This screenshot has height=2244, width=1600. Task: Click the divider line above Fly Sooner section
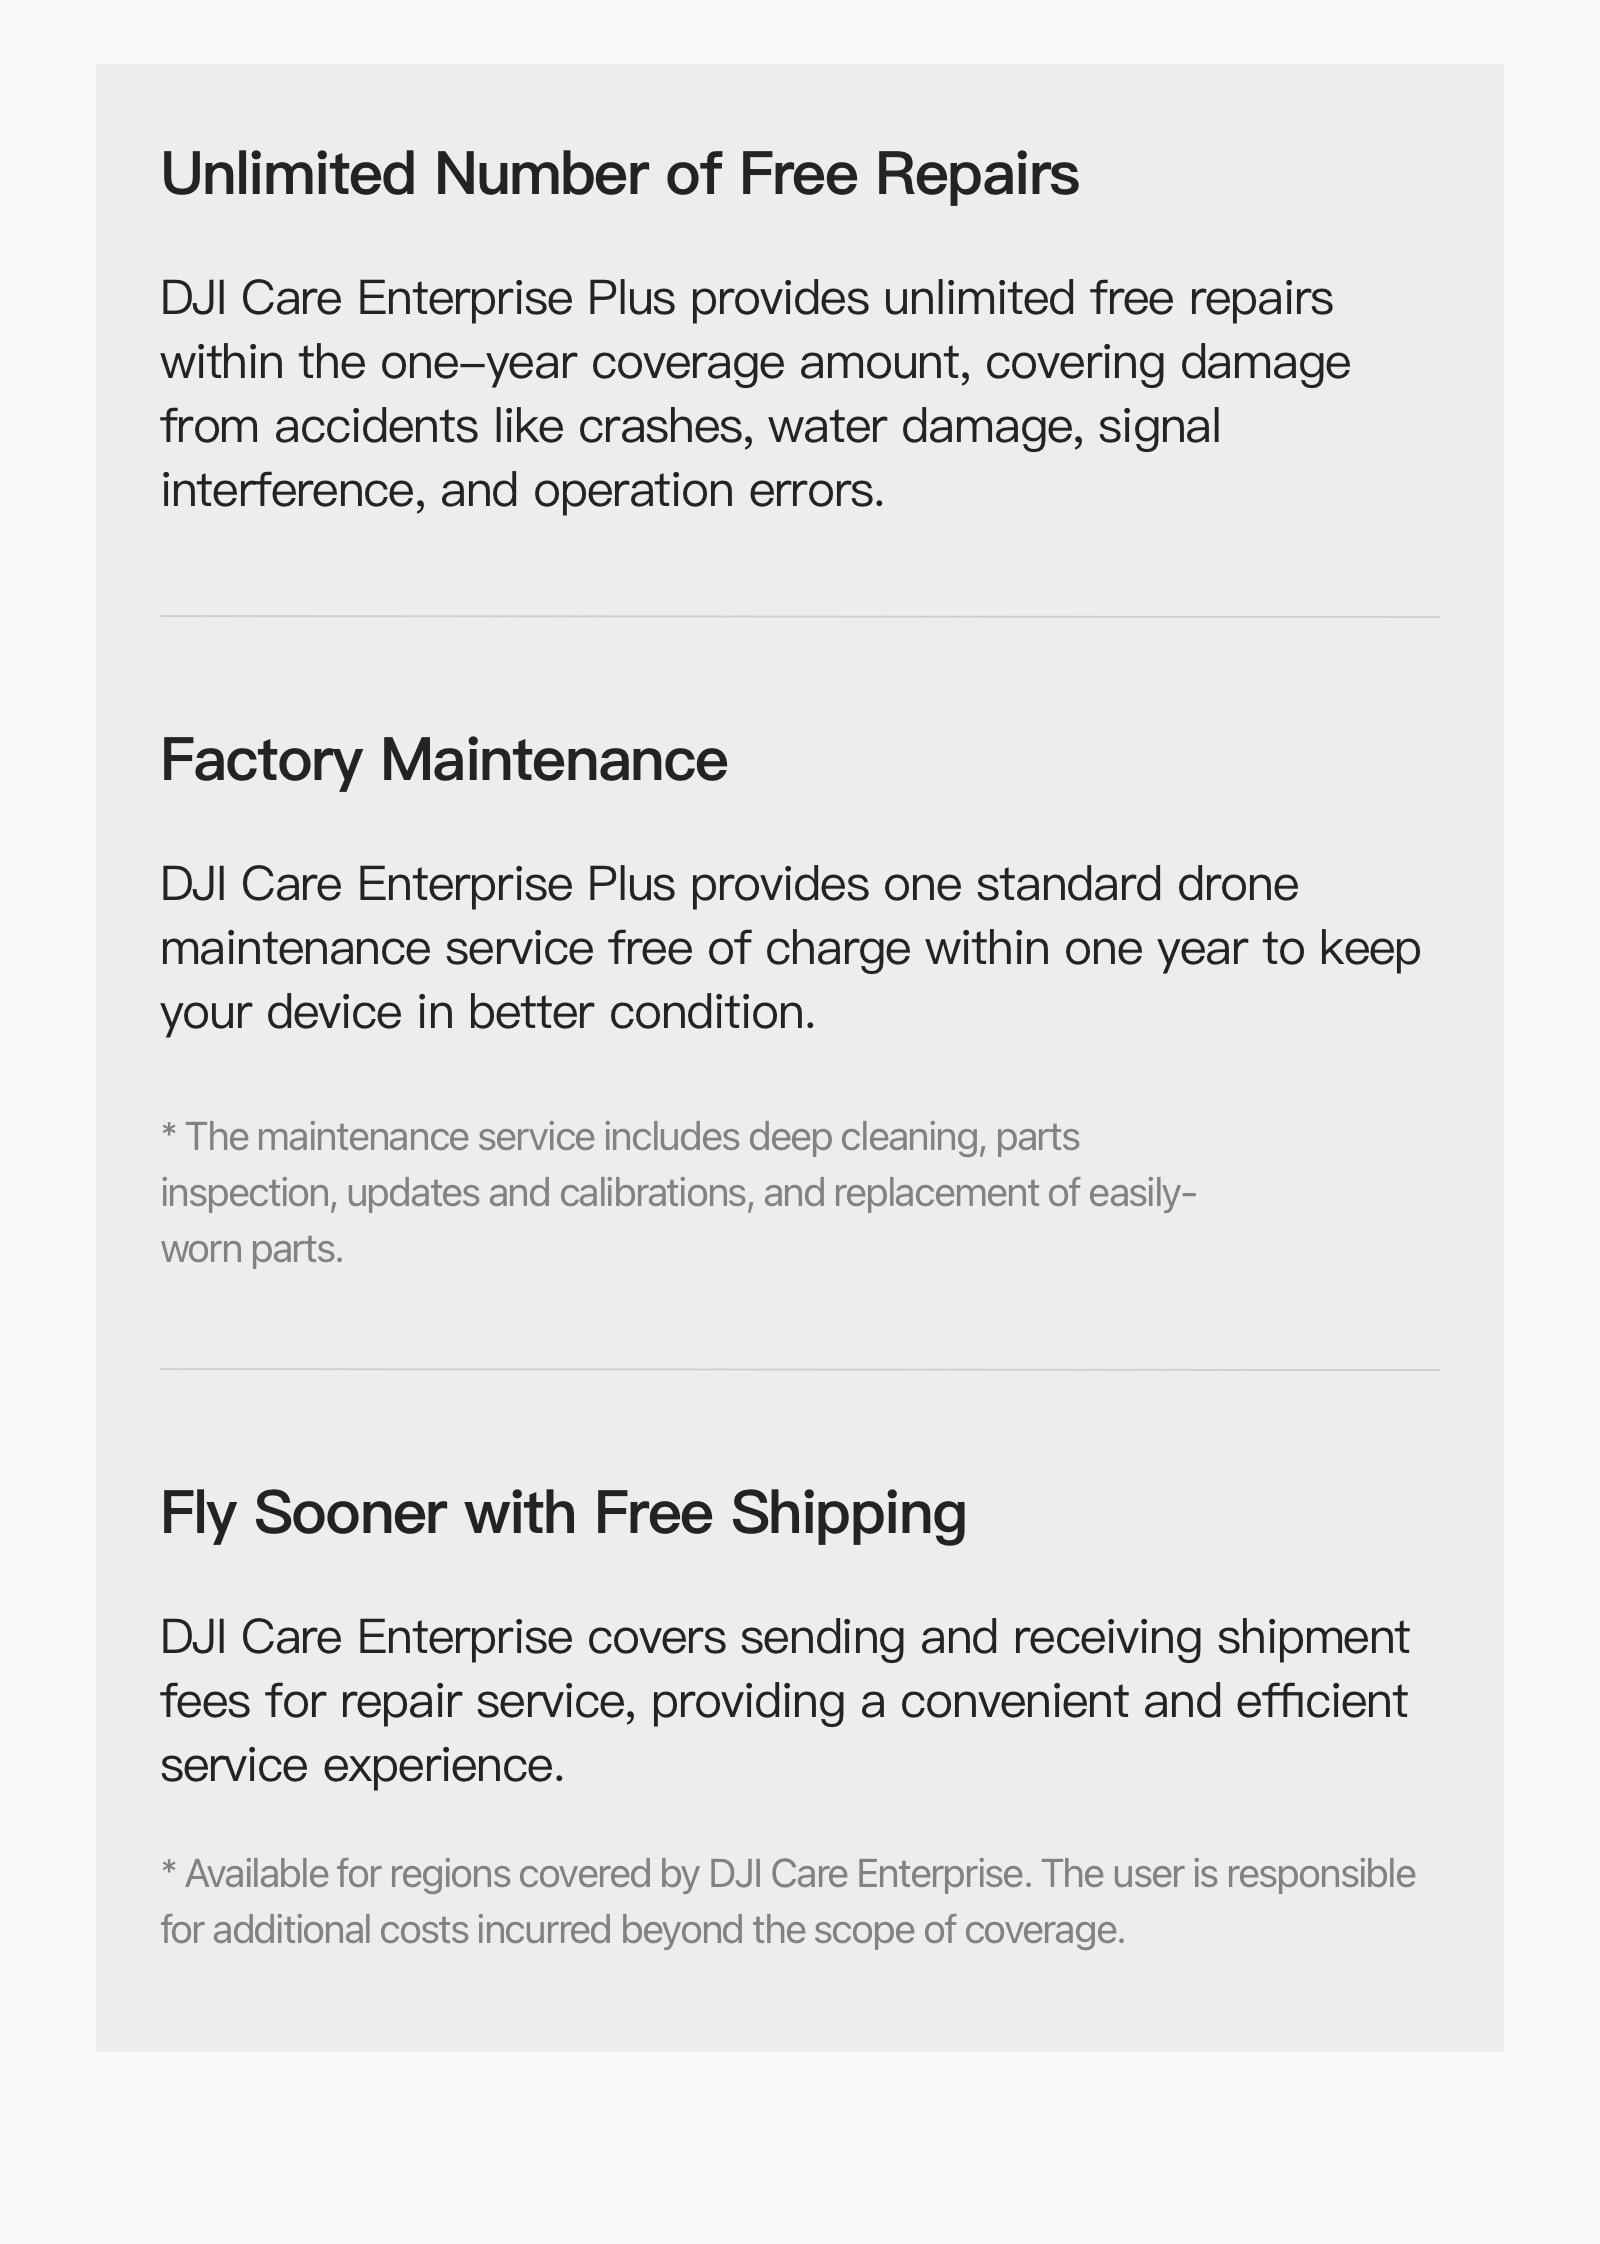(x=800, y=1370)
